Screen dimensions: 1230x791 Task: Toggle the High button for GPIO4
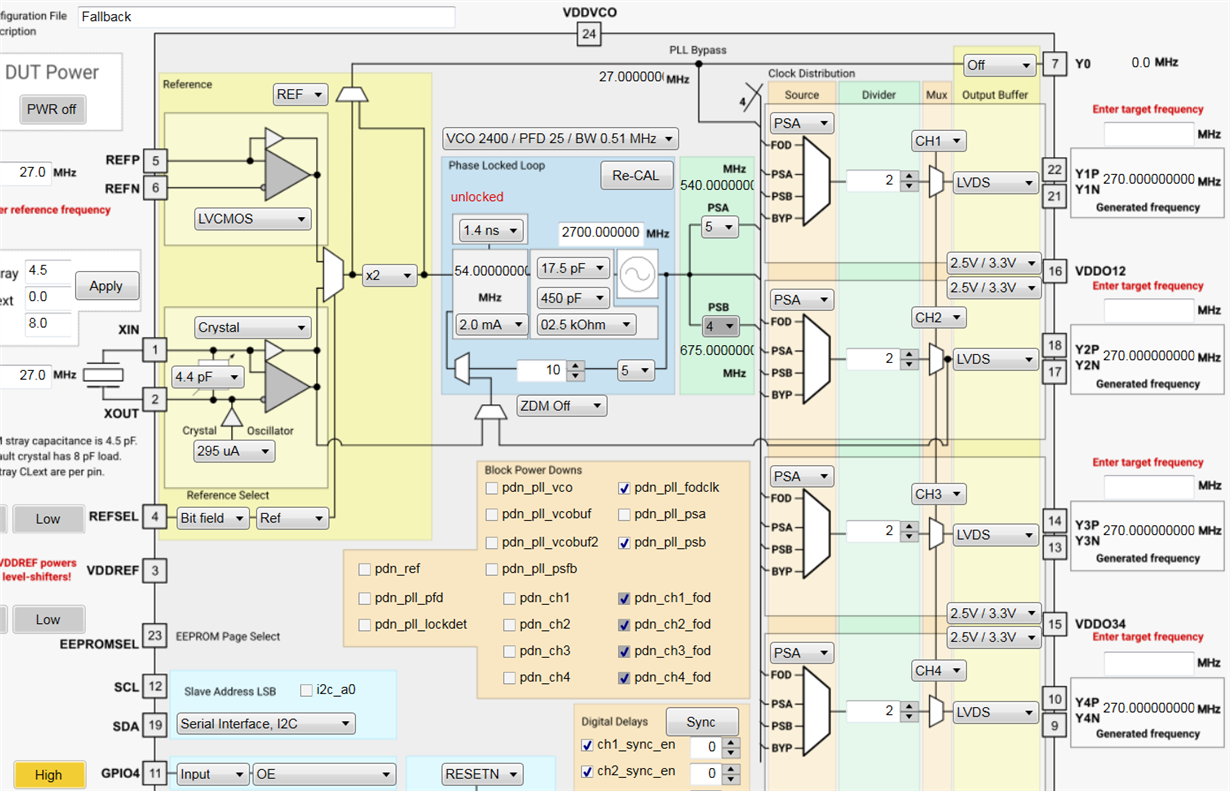point(47,774)
